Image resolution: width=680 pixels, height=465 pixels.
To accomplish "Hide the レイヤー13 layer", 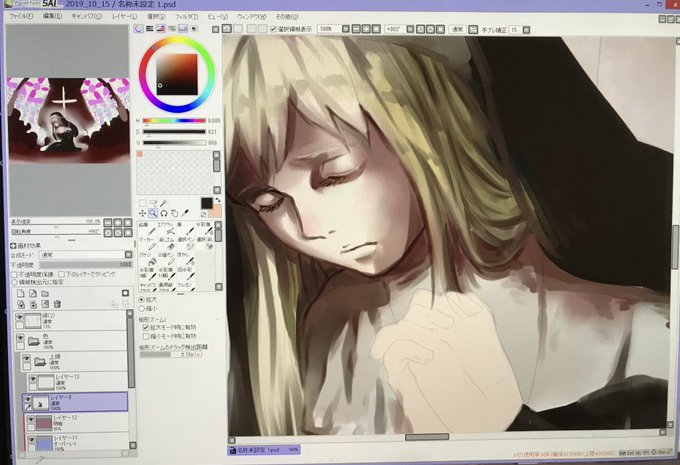I will pyautogui.click(x=33, y=379).
